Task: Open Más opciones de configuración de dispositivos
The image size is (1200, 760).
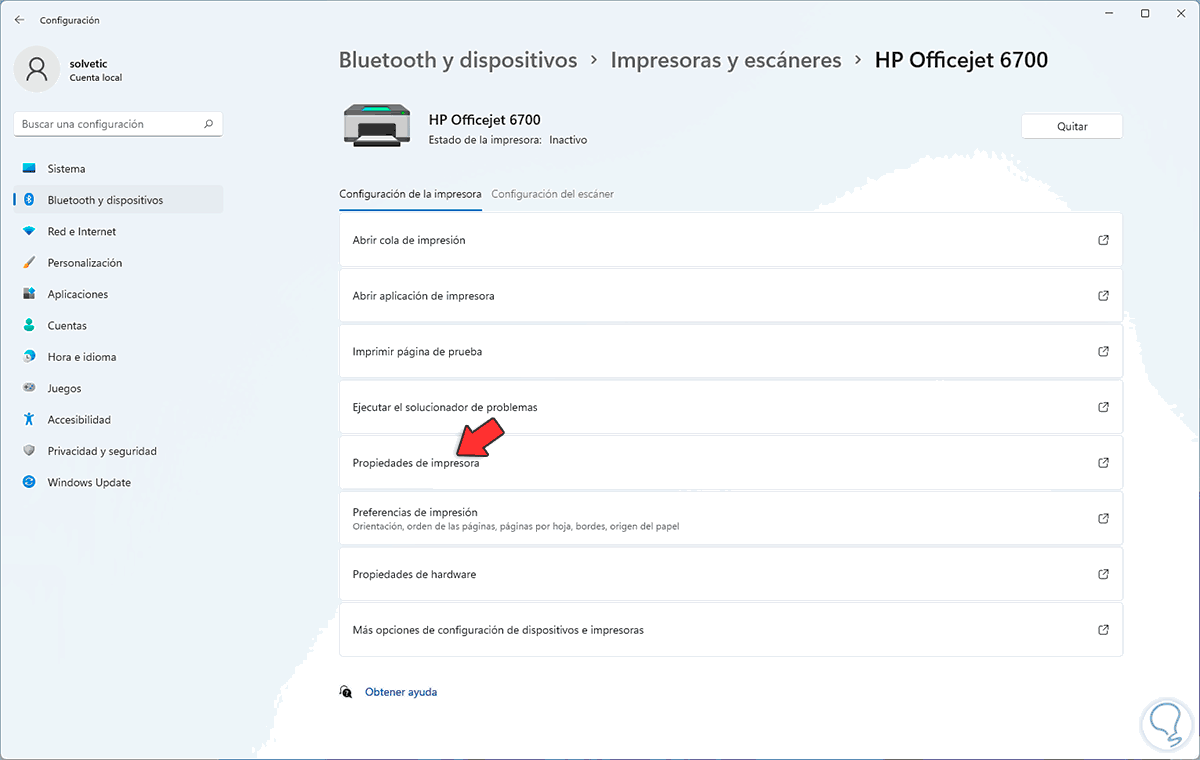Action: [x=731, y=630]
